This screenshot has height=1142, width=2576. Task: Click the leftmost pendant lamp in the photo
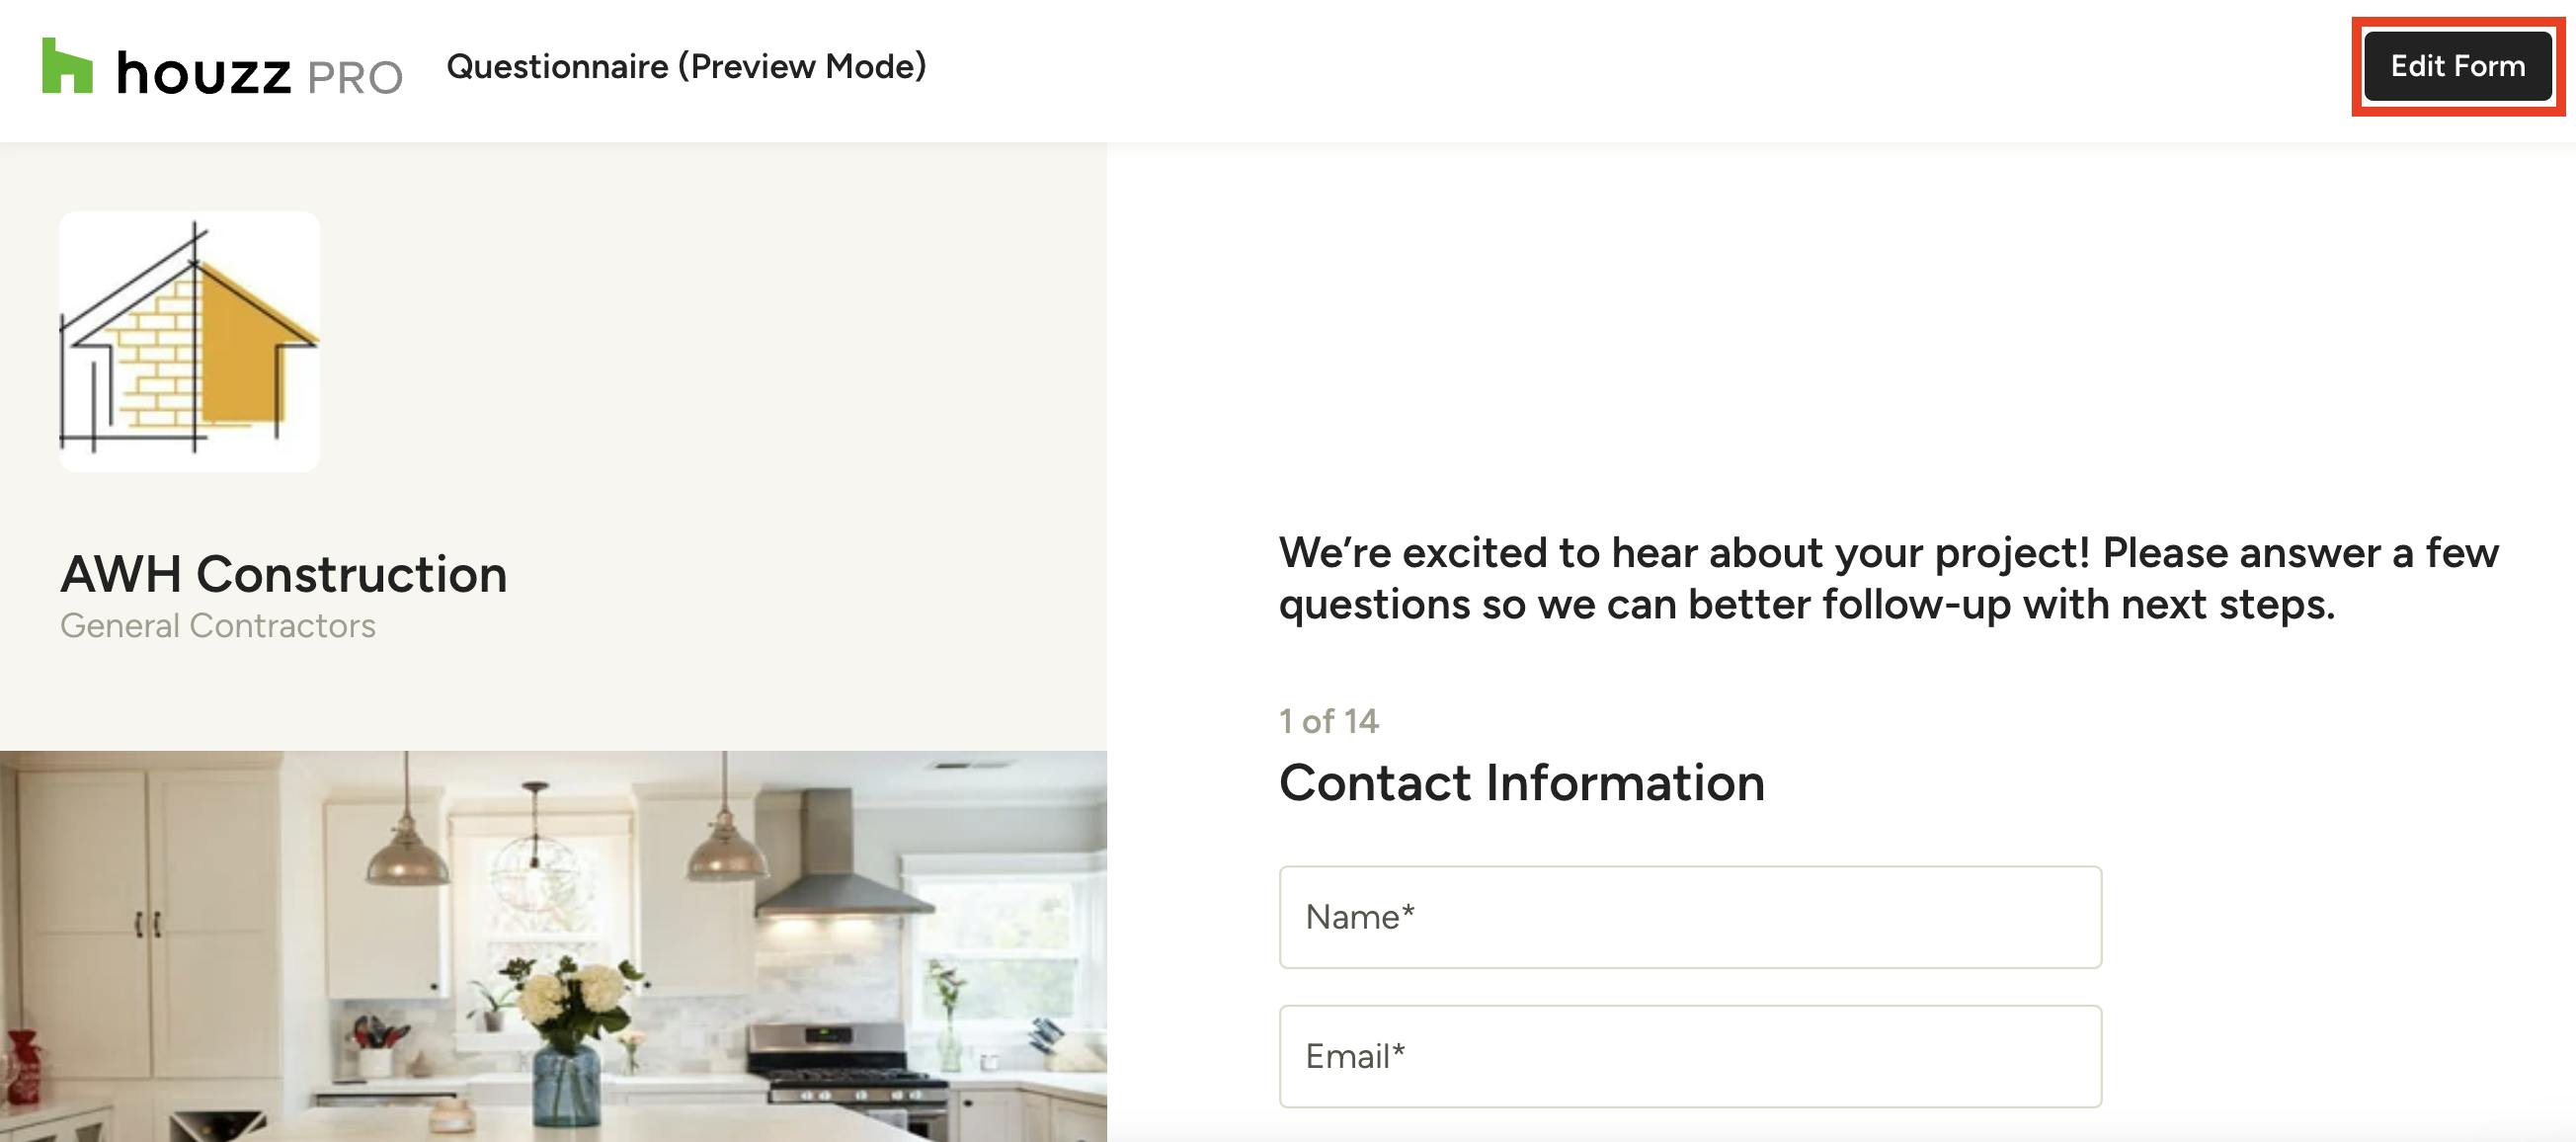[406, 853]
